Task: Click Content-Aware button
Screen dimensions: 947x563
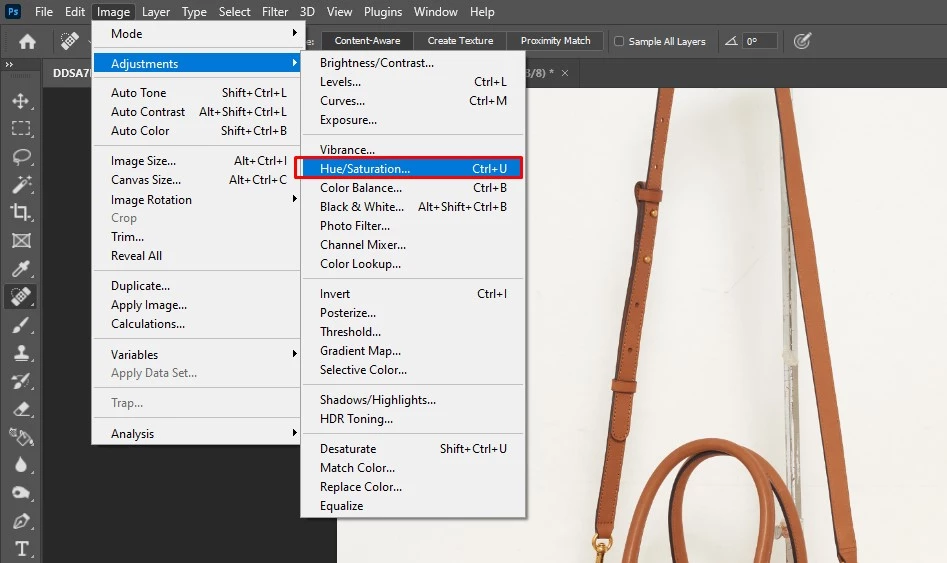Action: 367,40
